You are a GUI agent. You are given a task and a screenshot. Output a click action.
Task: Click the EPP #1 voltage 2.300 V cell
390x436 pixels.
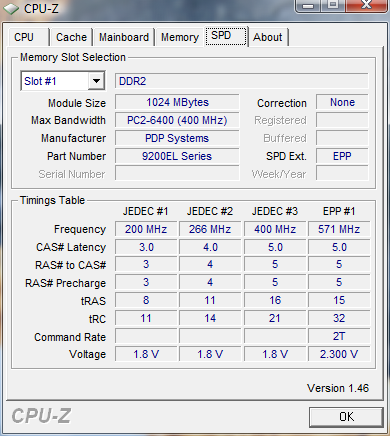pos(339,354)
